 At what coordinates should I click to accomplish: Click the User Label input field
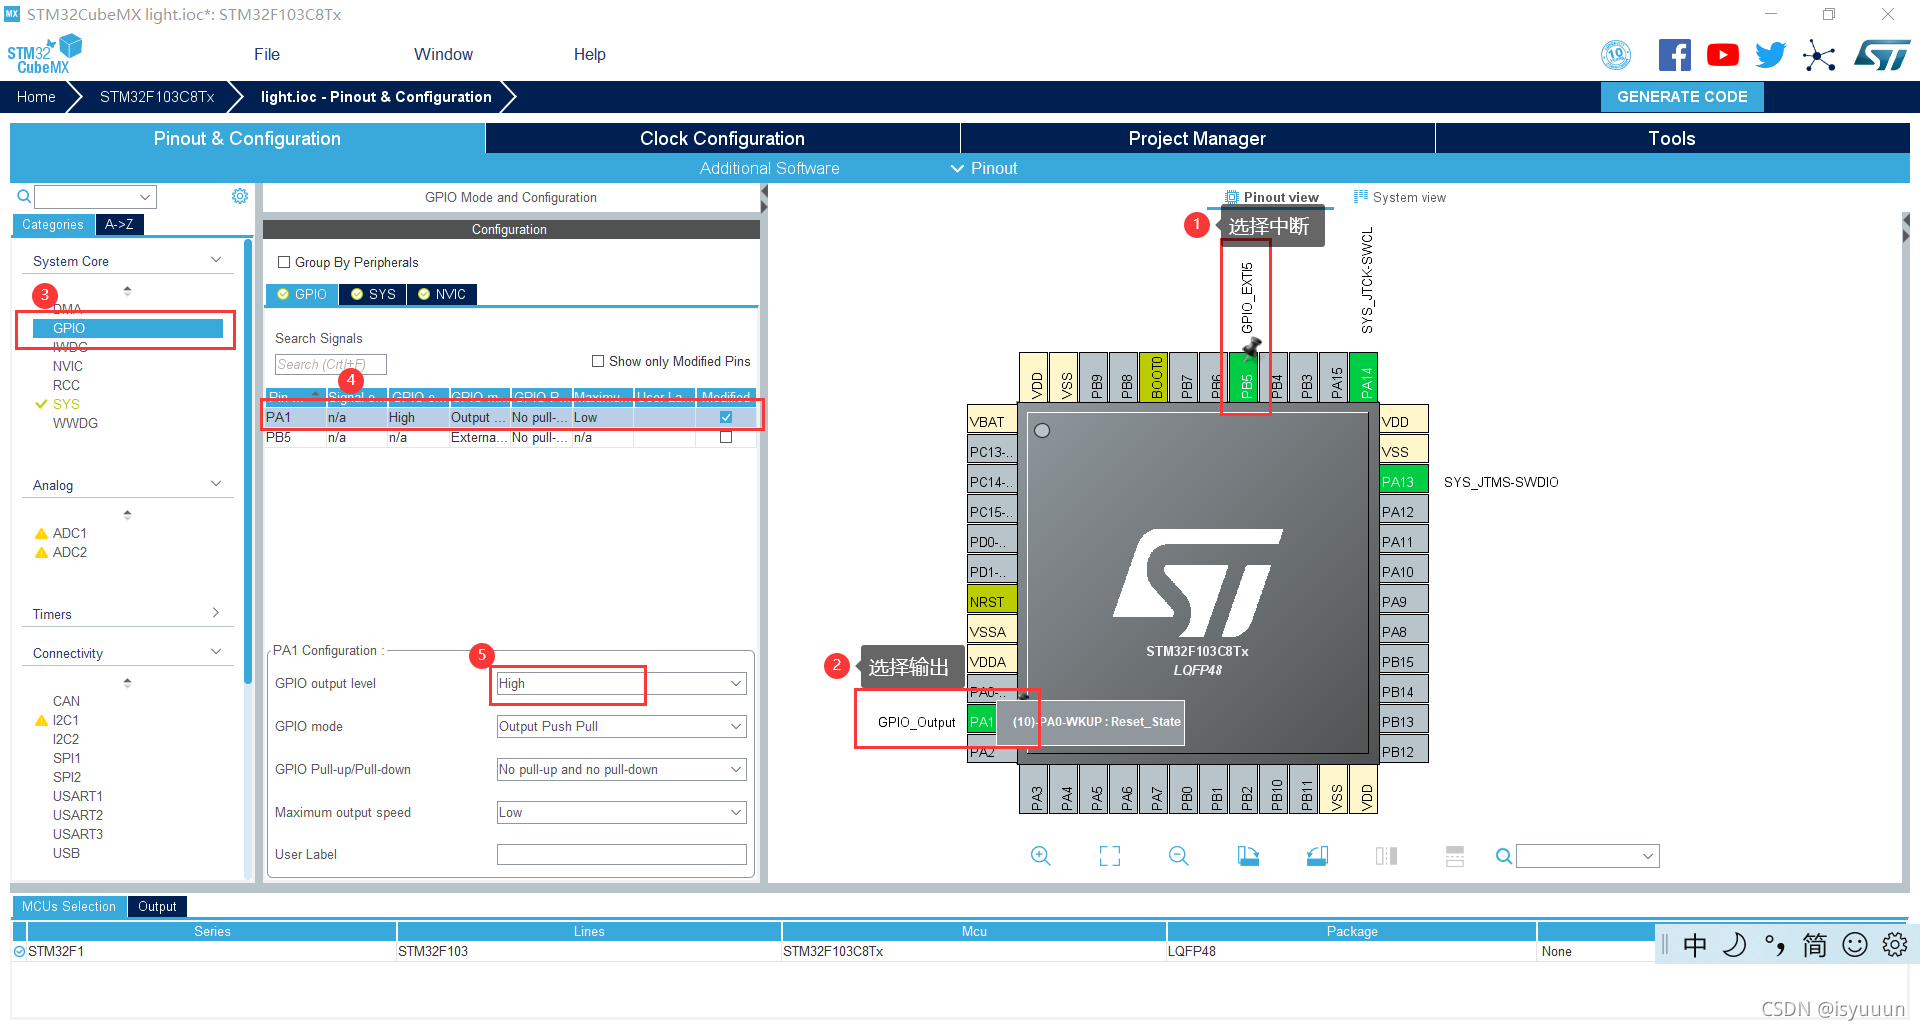622,854
